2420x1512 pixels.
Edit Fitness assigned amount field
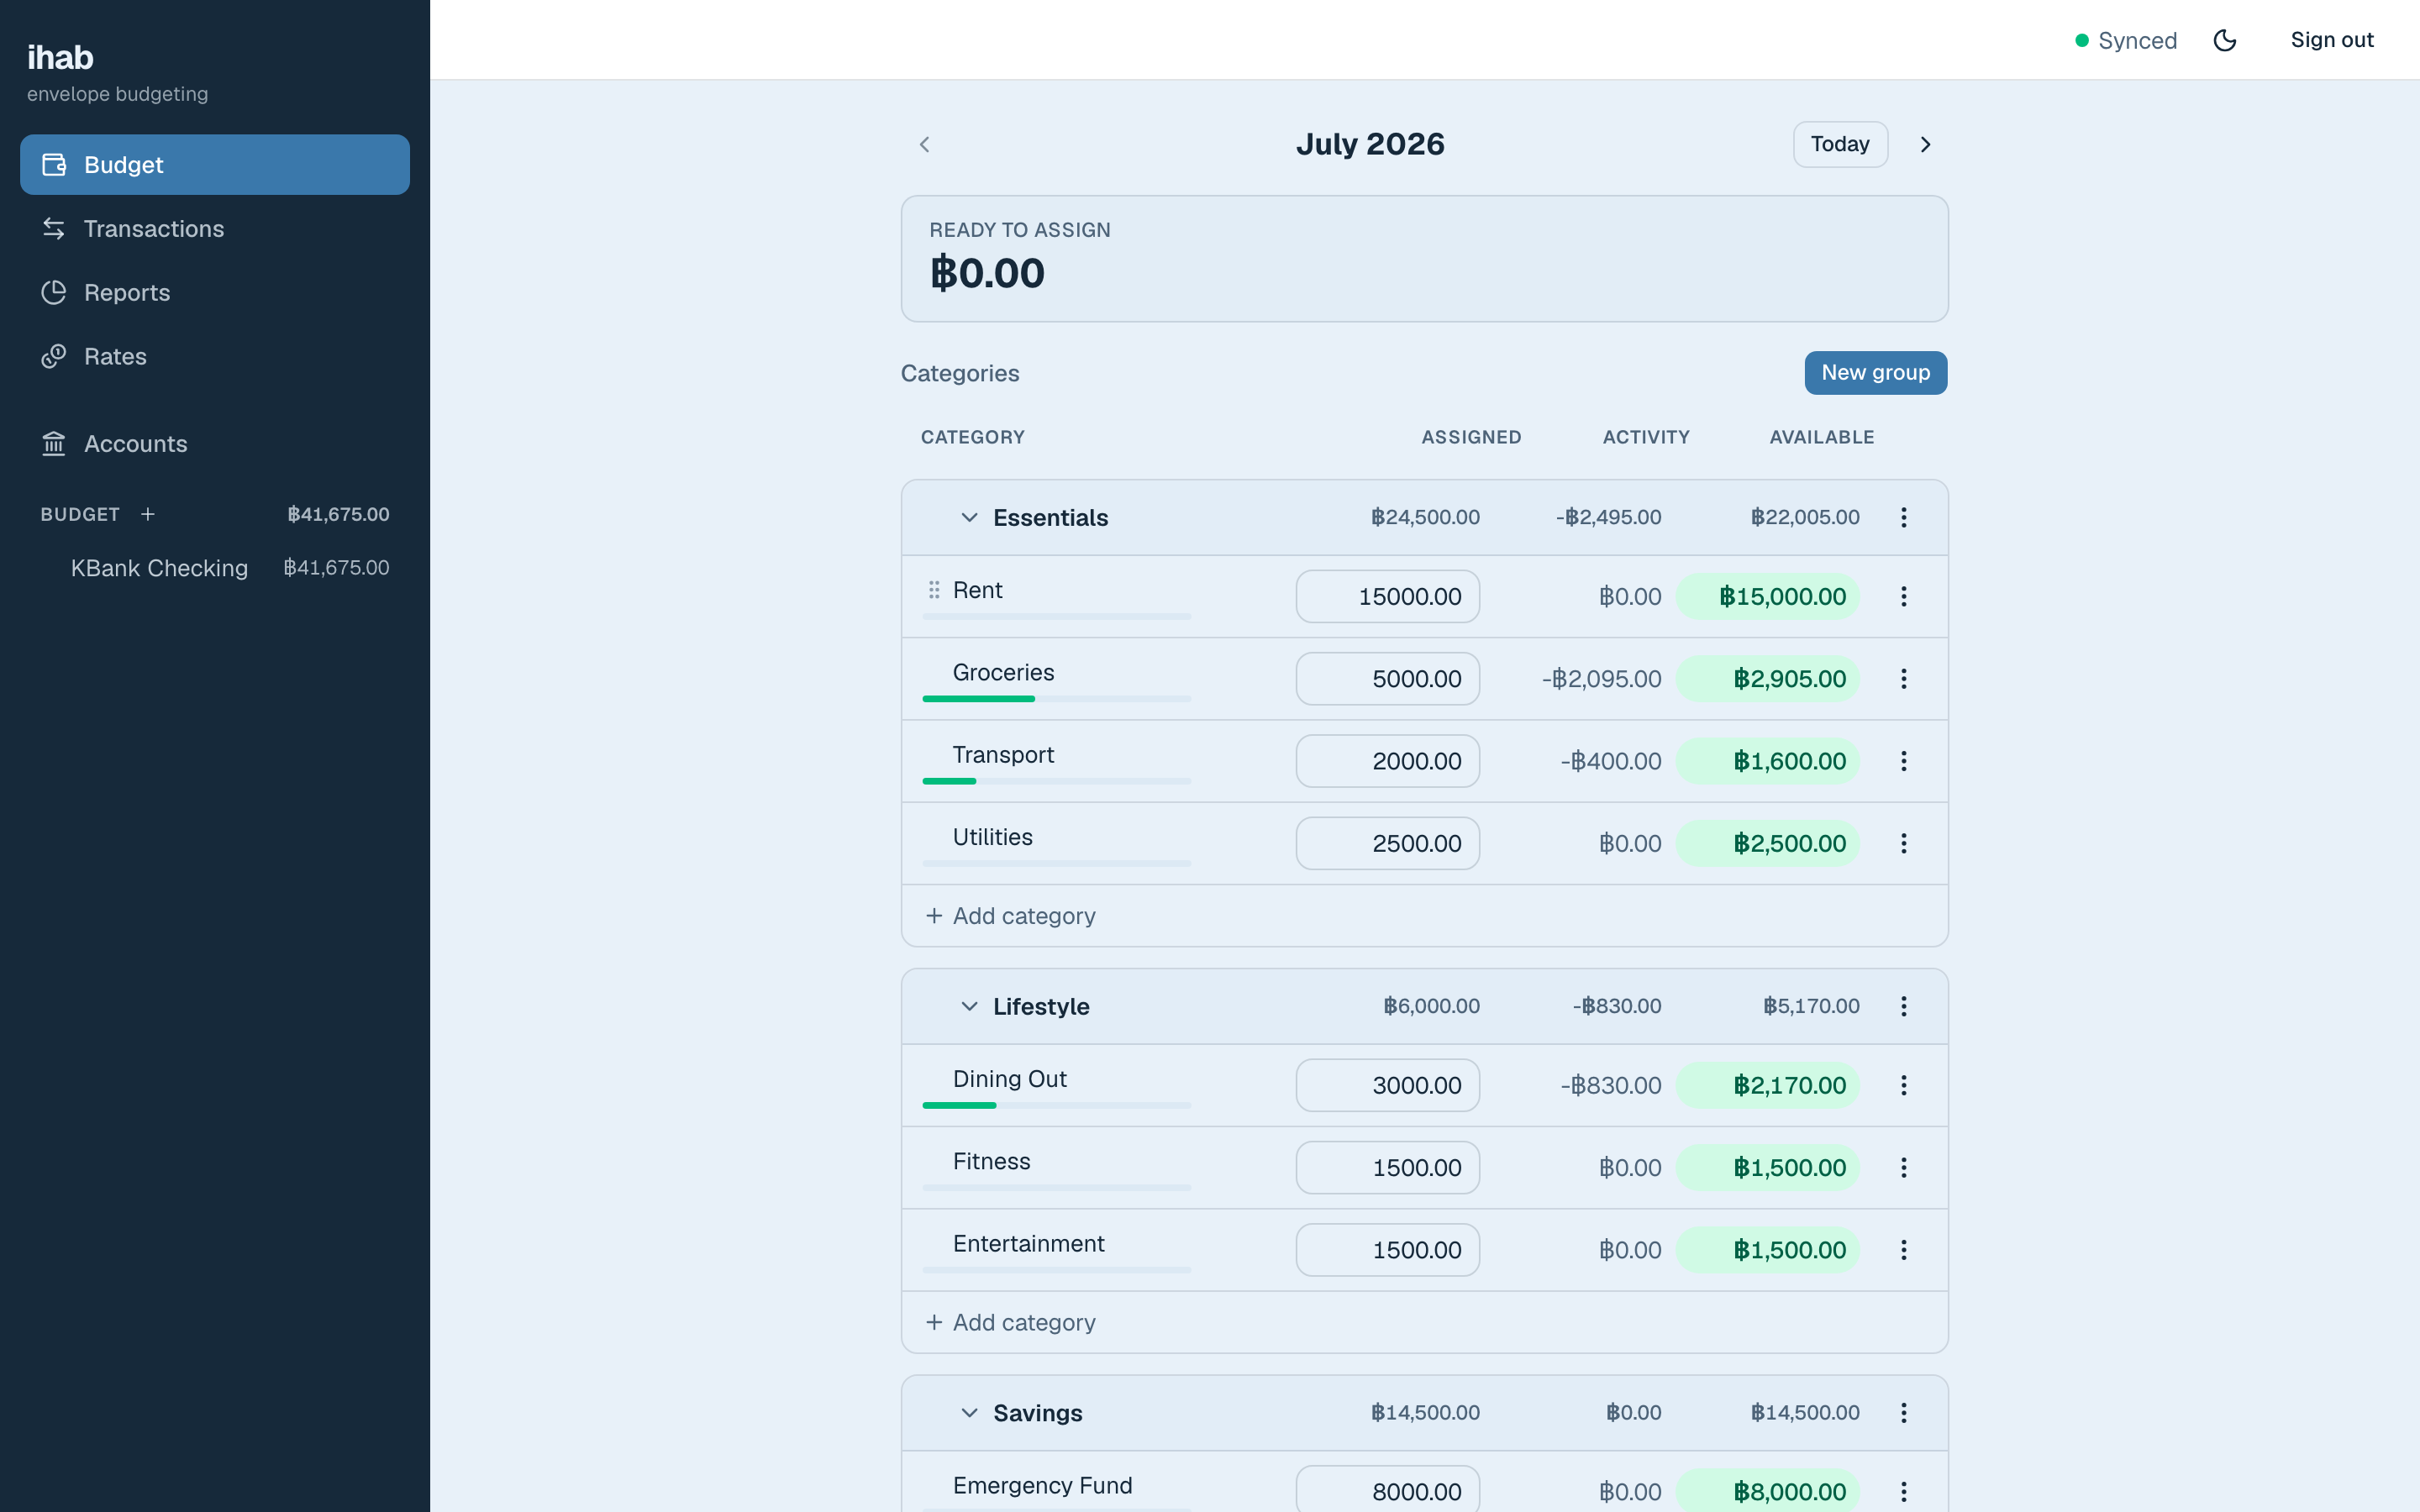coord(1388,1168)
